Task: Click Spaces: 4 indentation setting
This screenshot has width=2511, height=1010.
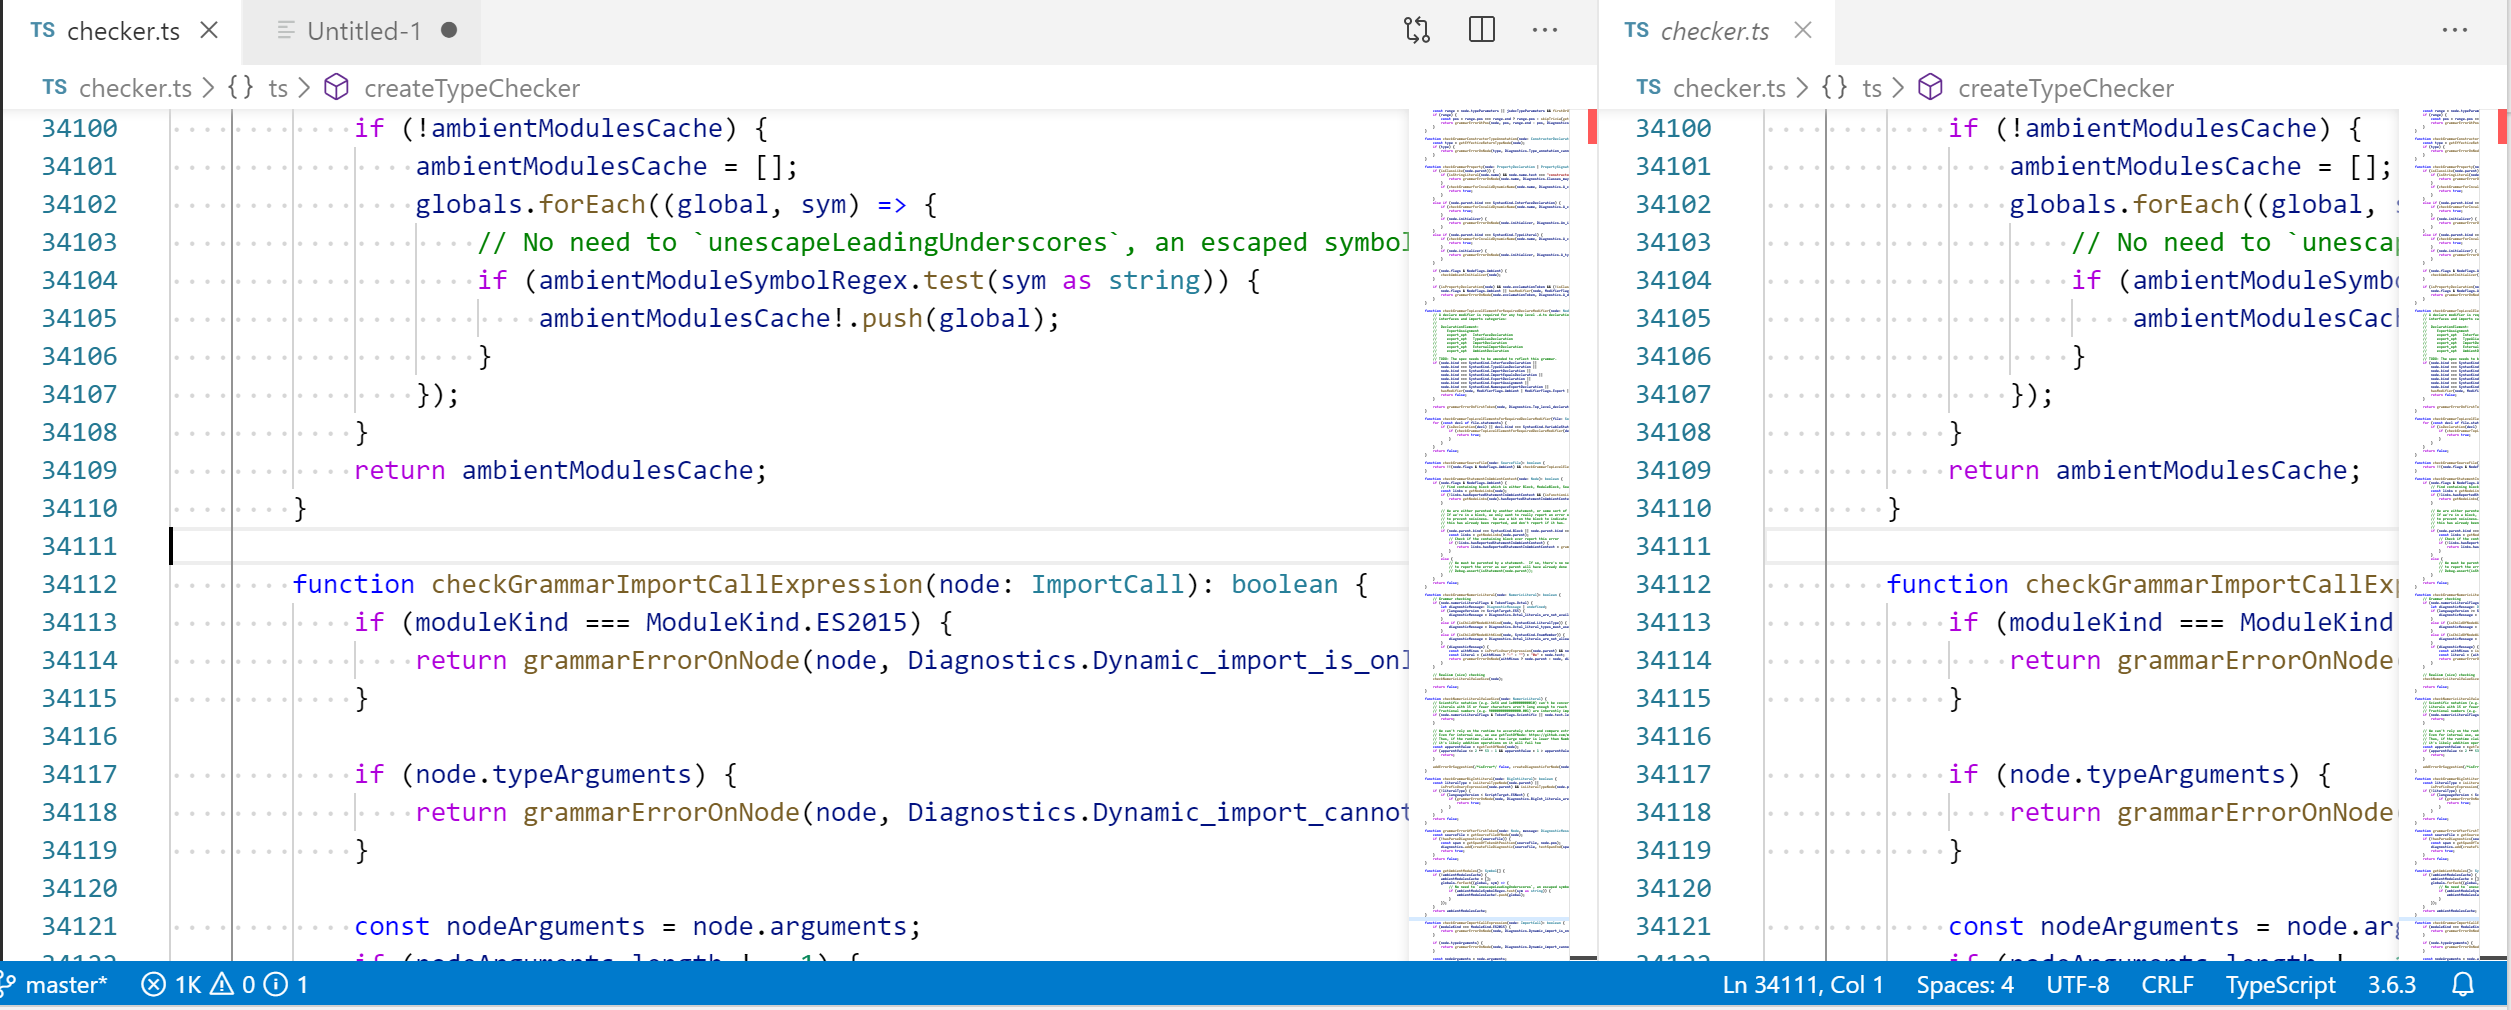Action: pos(1964,985)
